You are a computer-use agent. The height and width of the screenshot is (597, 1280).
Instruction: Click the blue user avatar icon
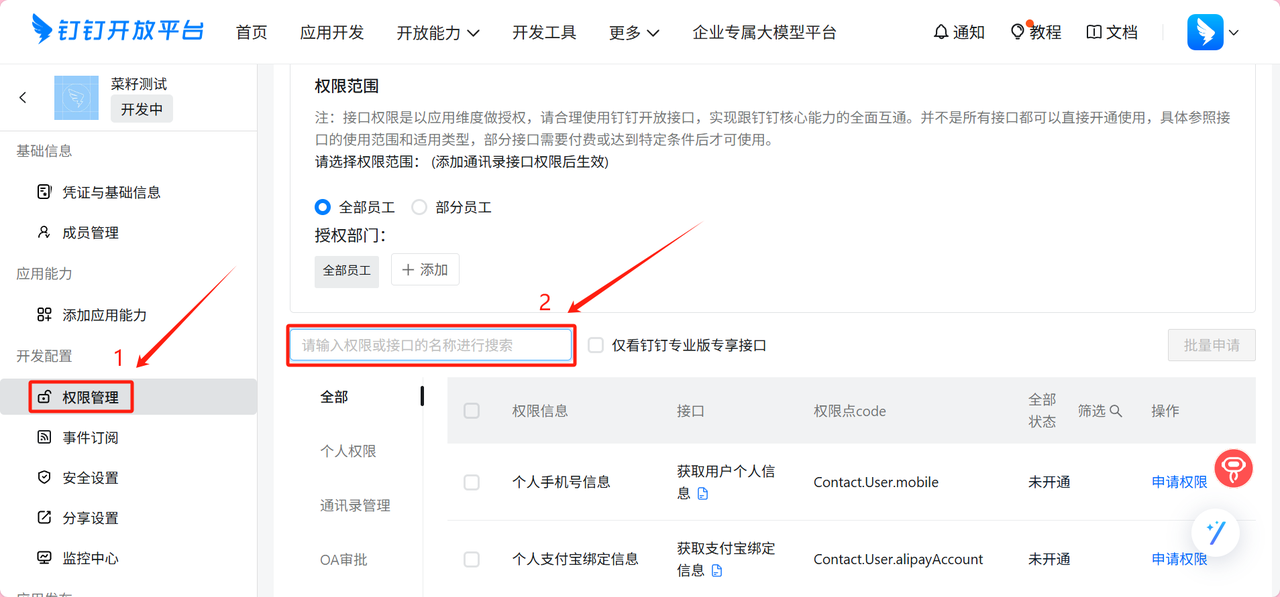tap(1205, 32)
